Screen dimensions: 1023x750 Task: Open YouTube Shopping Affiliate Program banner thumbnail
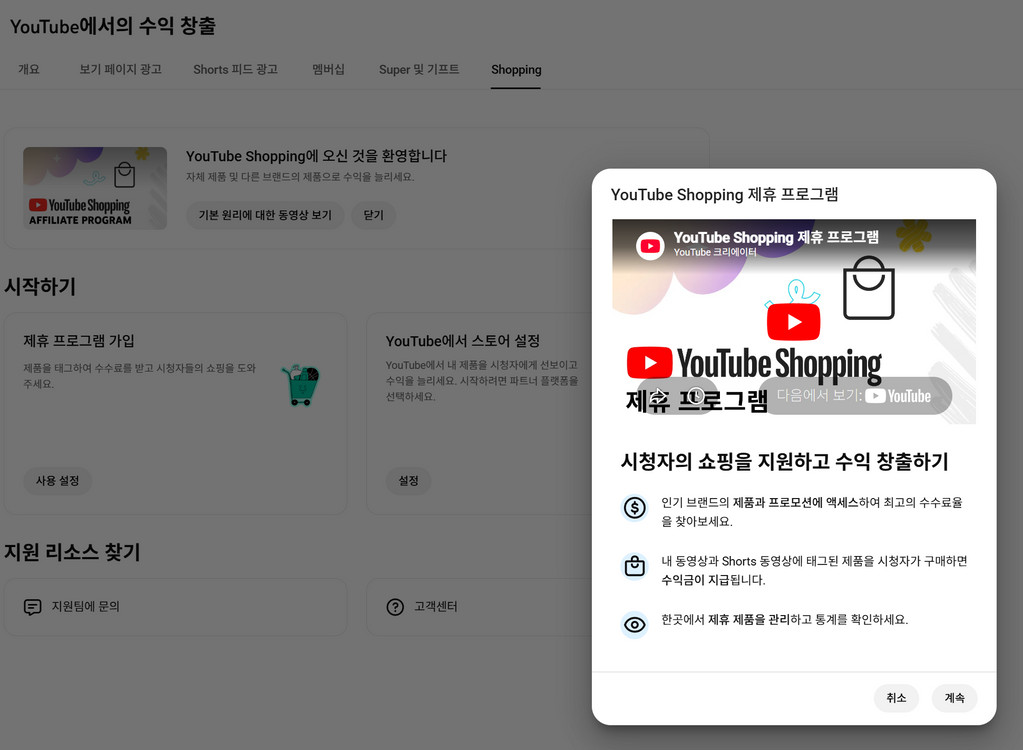point(95,188)
